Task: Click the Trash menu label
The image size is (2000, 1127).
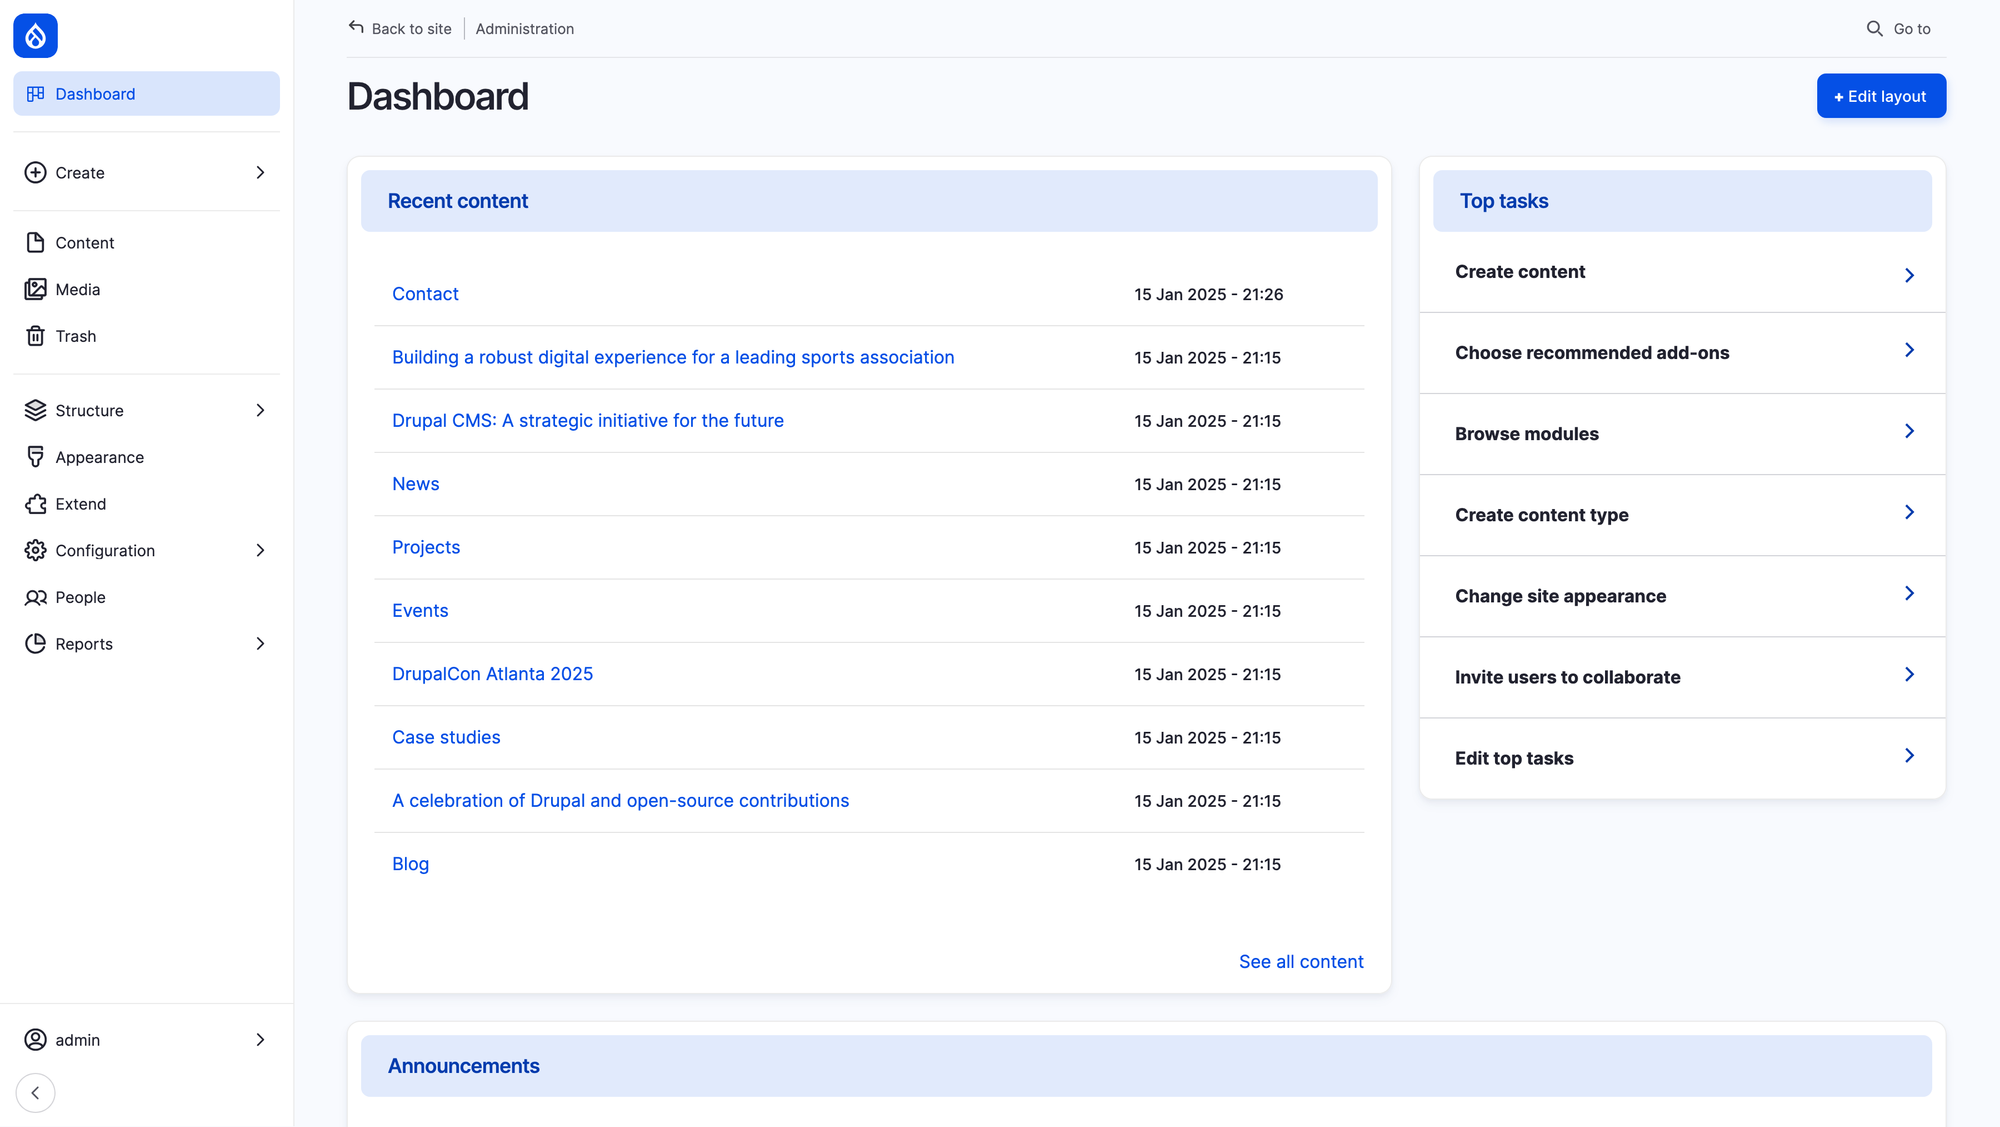Action: click(x=76, y=336)
